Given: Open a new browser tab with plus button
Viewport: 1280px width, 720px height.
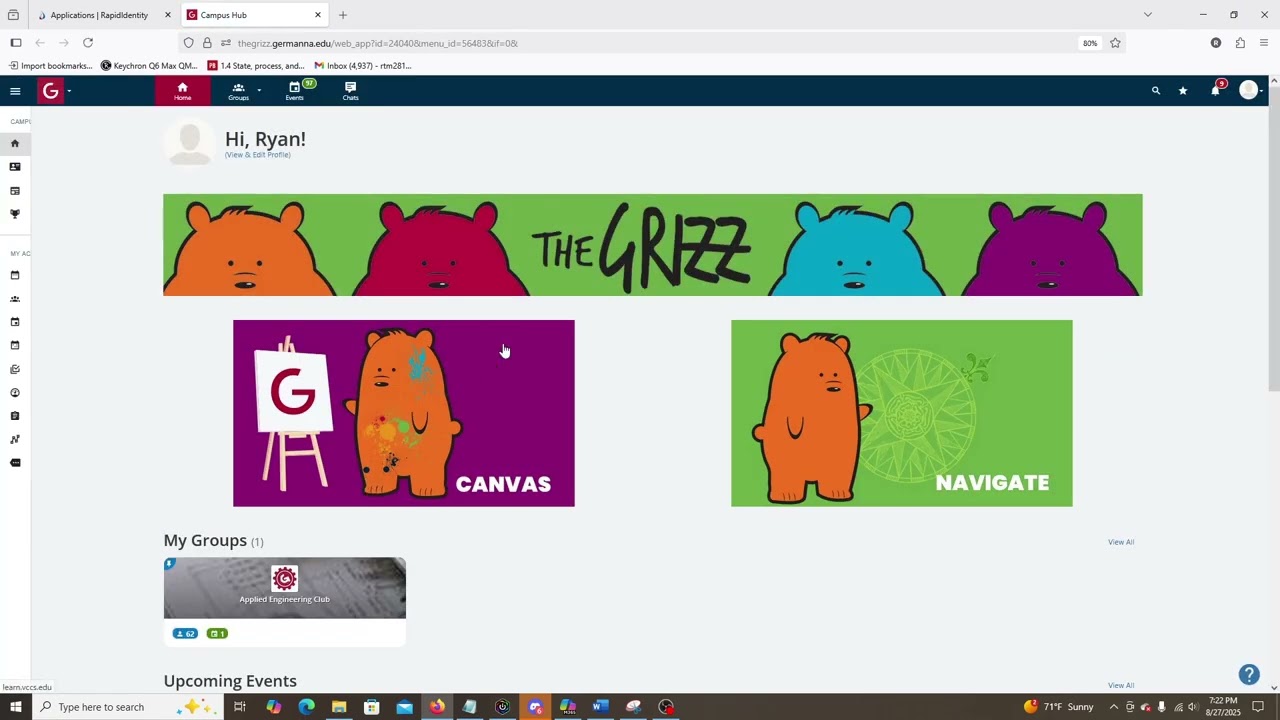Looking at the screenshot, I should click(x=343, y=15).
